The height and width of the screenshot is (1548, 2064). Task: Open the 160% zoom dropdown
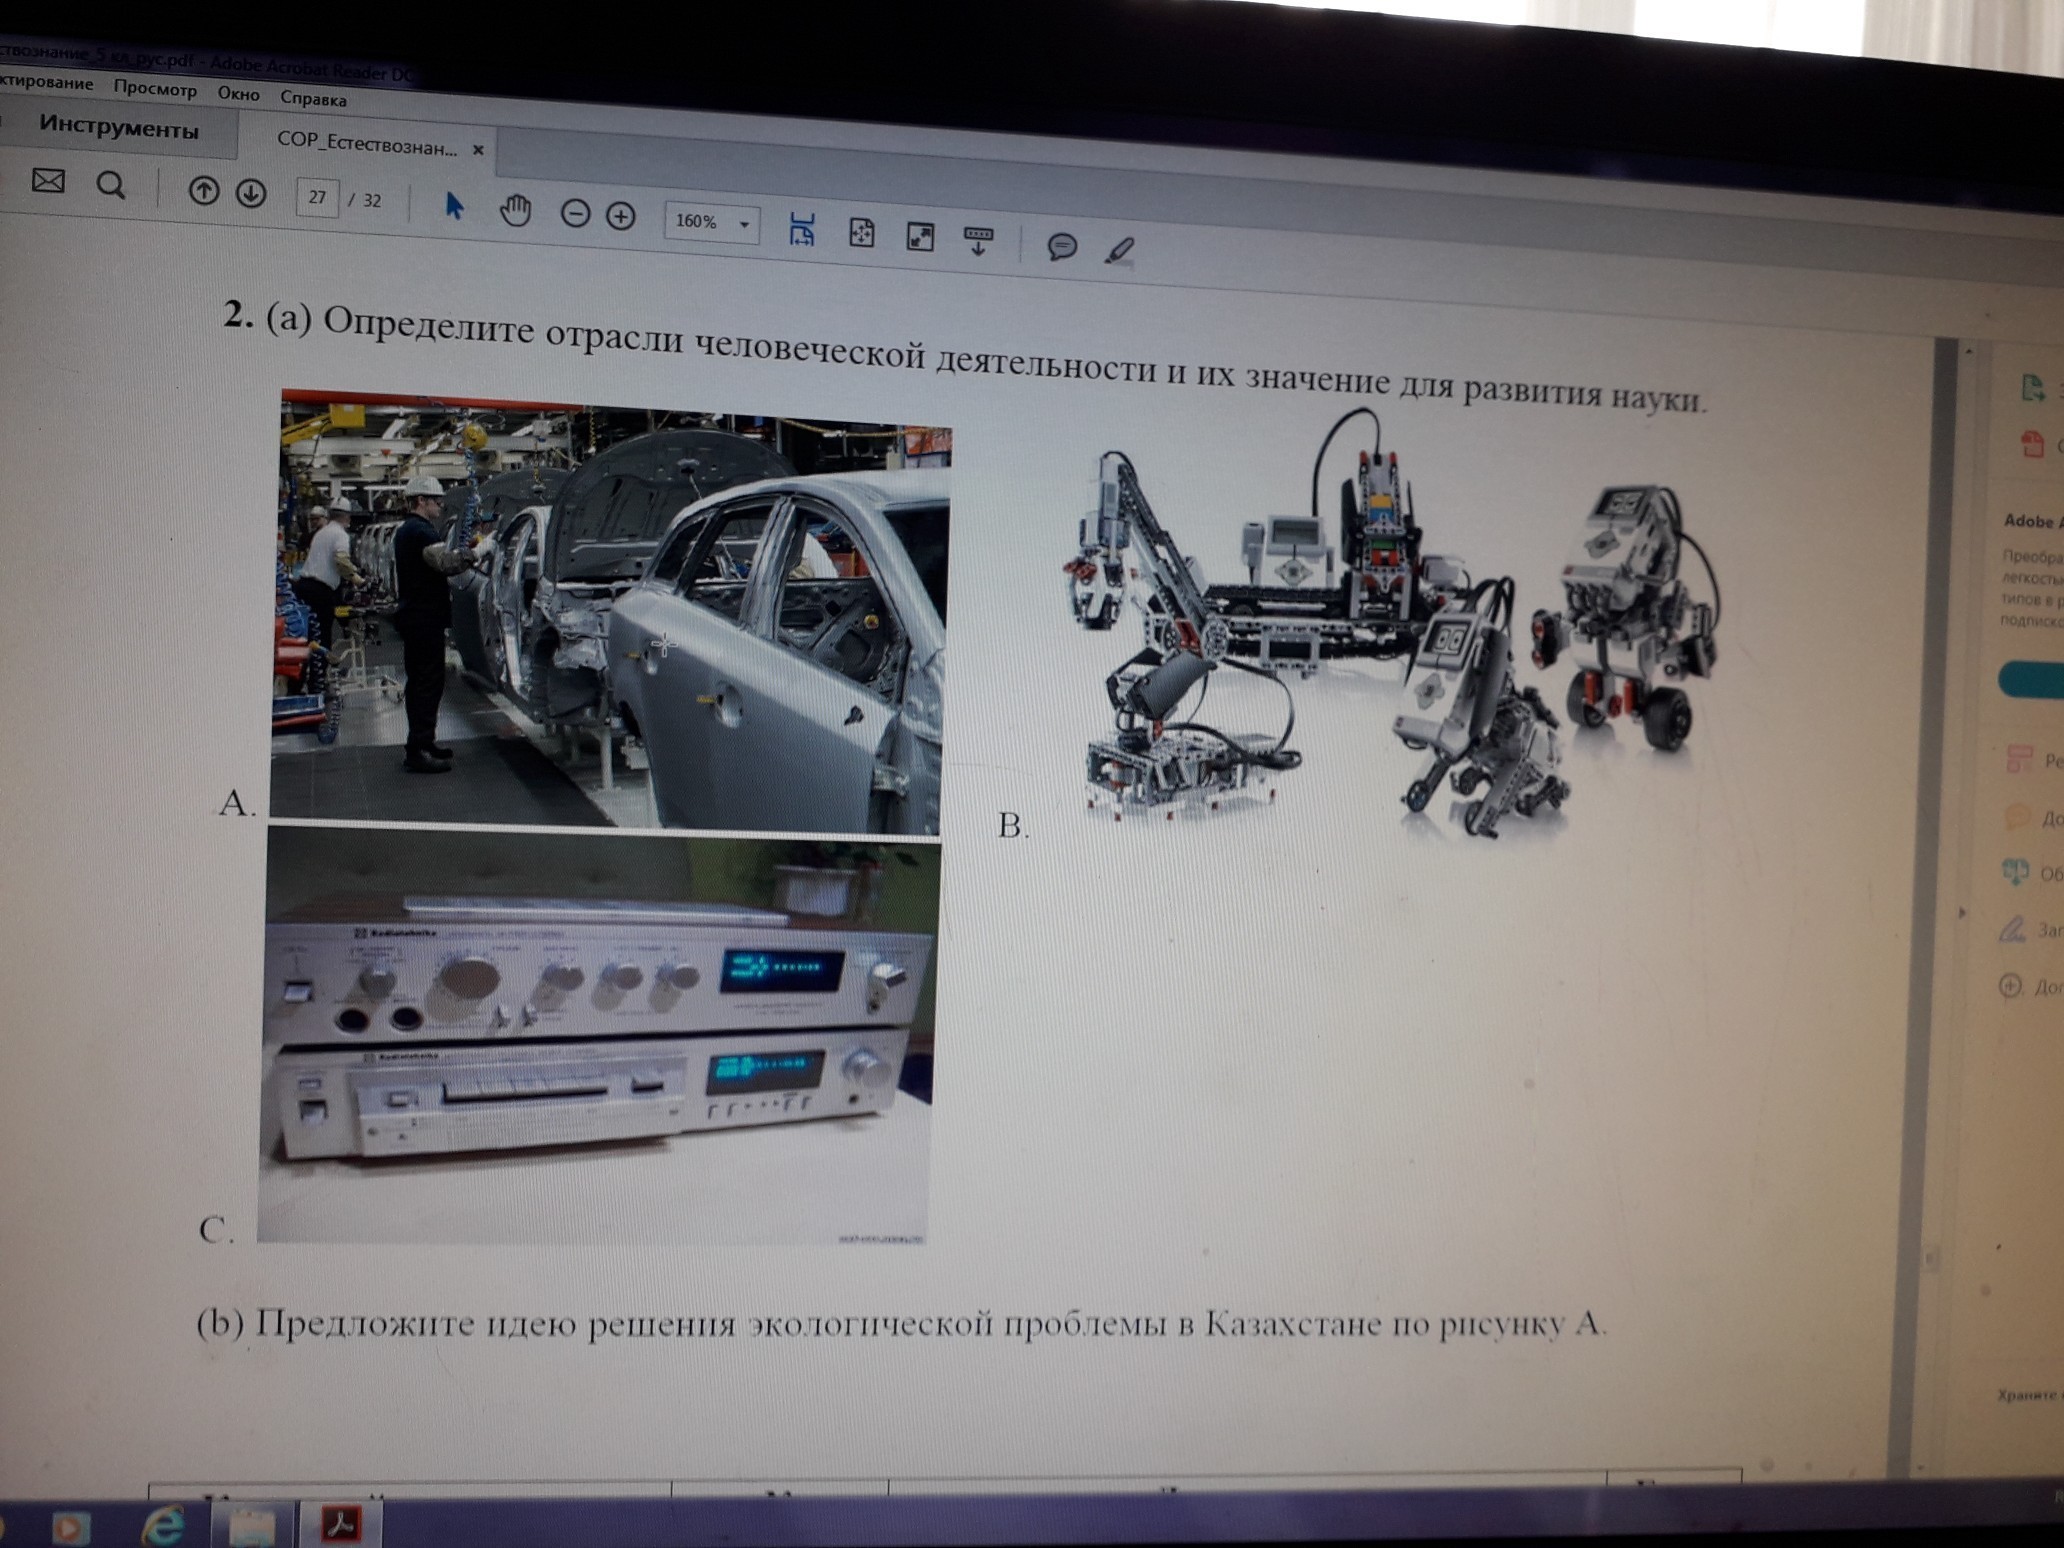(743, 224)
